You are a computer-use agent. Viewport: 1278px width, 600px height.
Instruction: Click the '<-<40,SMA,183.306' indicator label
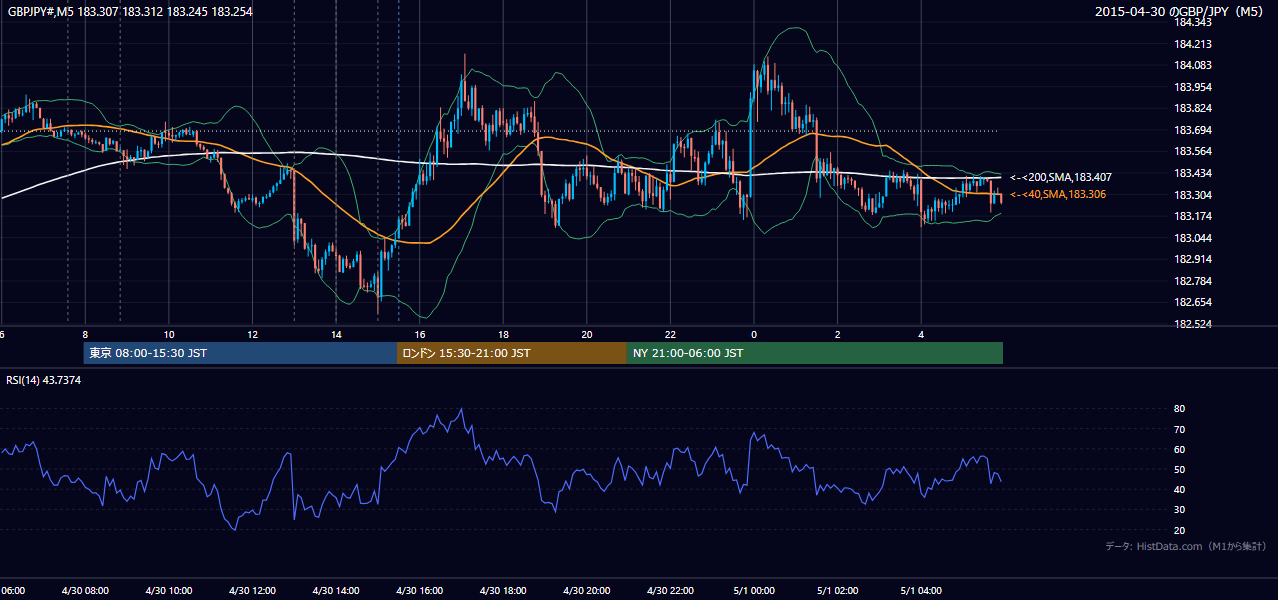tap(1058, 194)
